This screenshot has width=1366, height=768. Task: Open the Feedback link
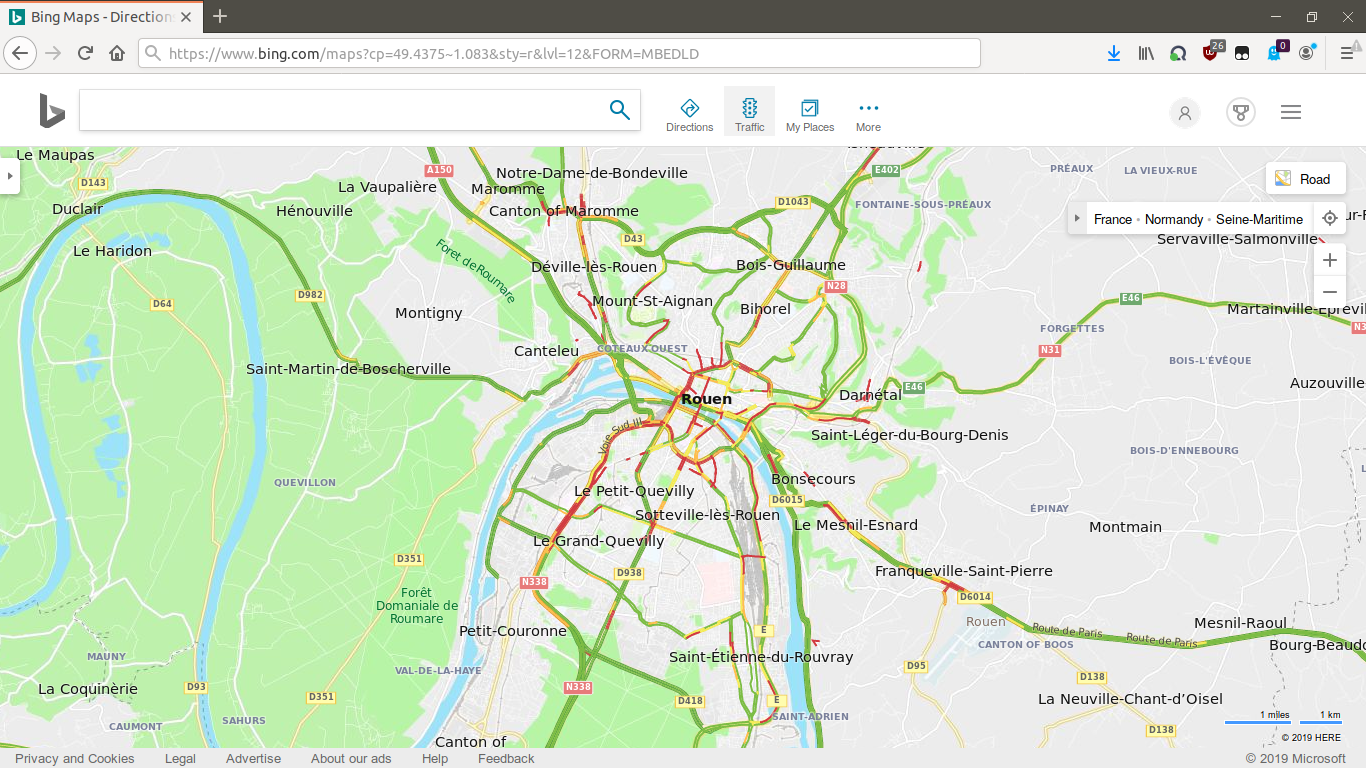pos(506,758)
